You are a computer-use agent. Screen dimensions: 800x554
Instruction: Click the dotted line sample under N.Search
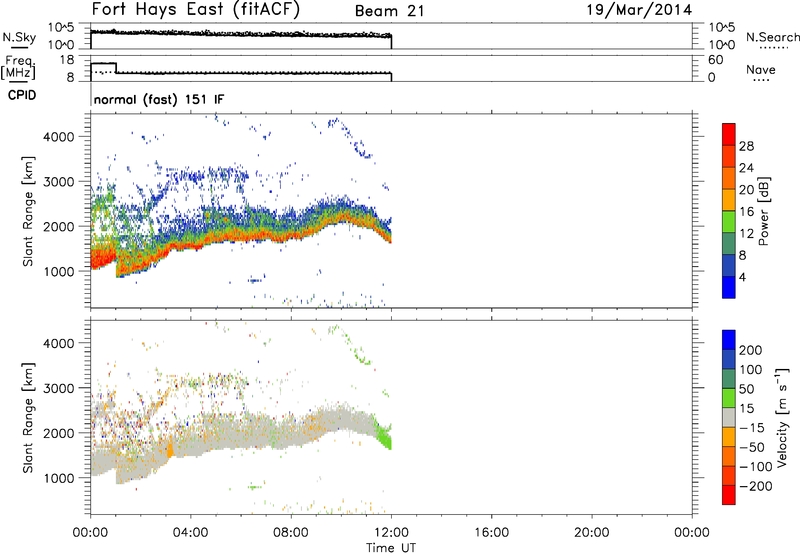point(773,48)
